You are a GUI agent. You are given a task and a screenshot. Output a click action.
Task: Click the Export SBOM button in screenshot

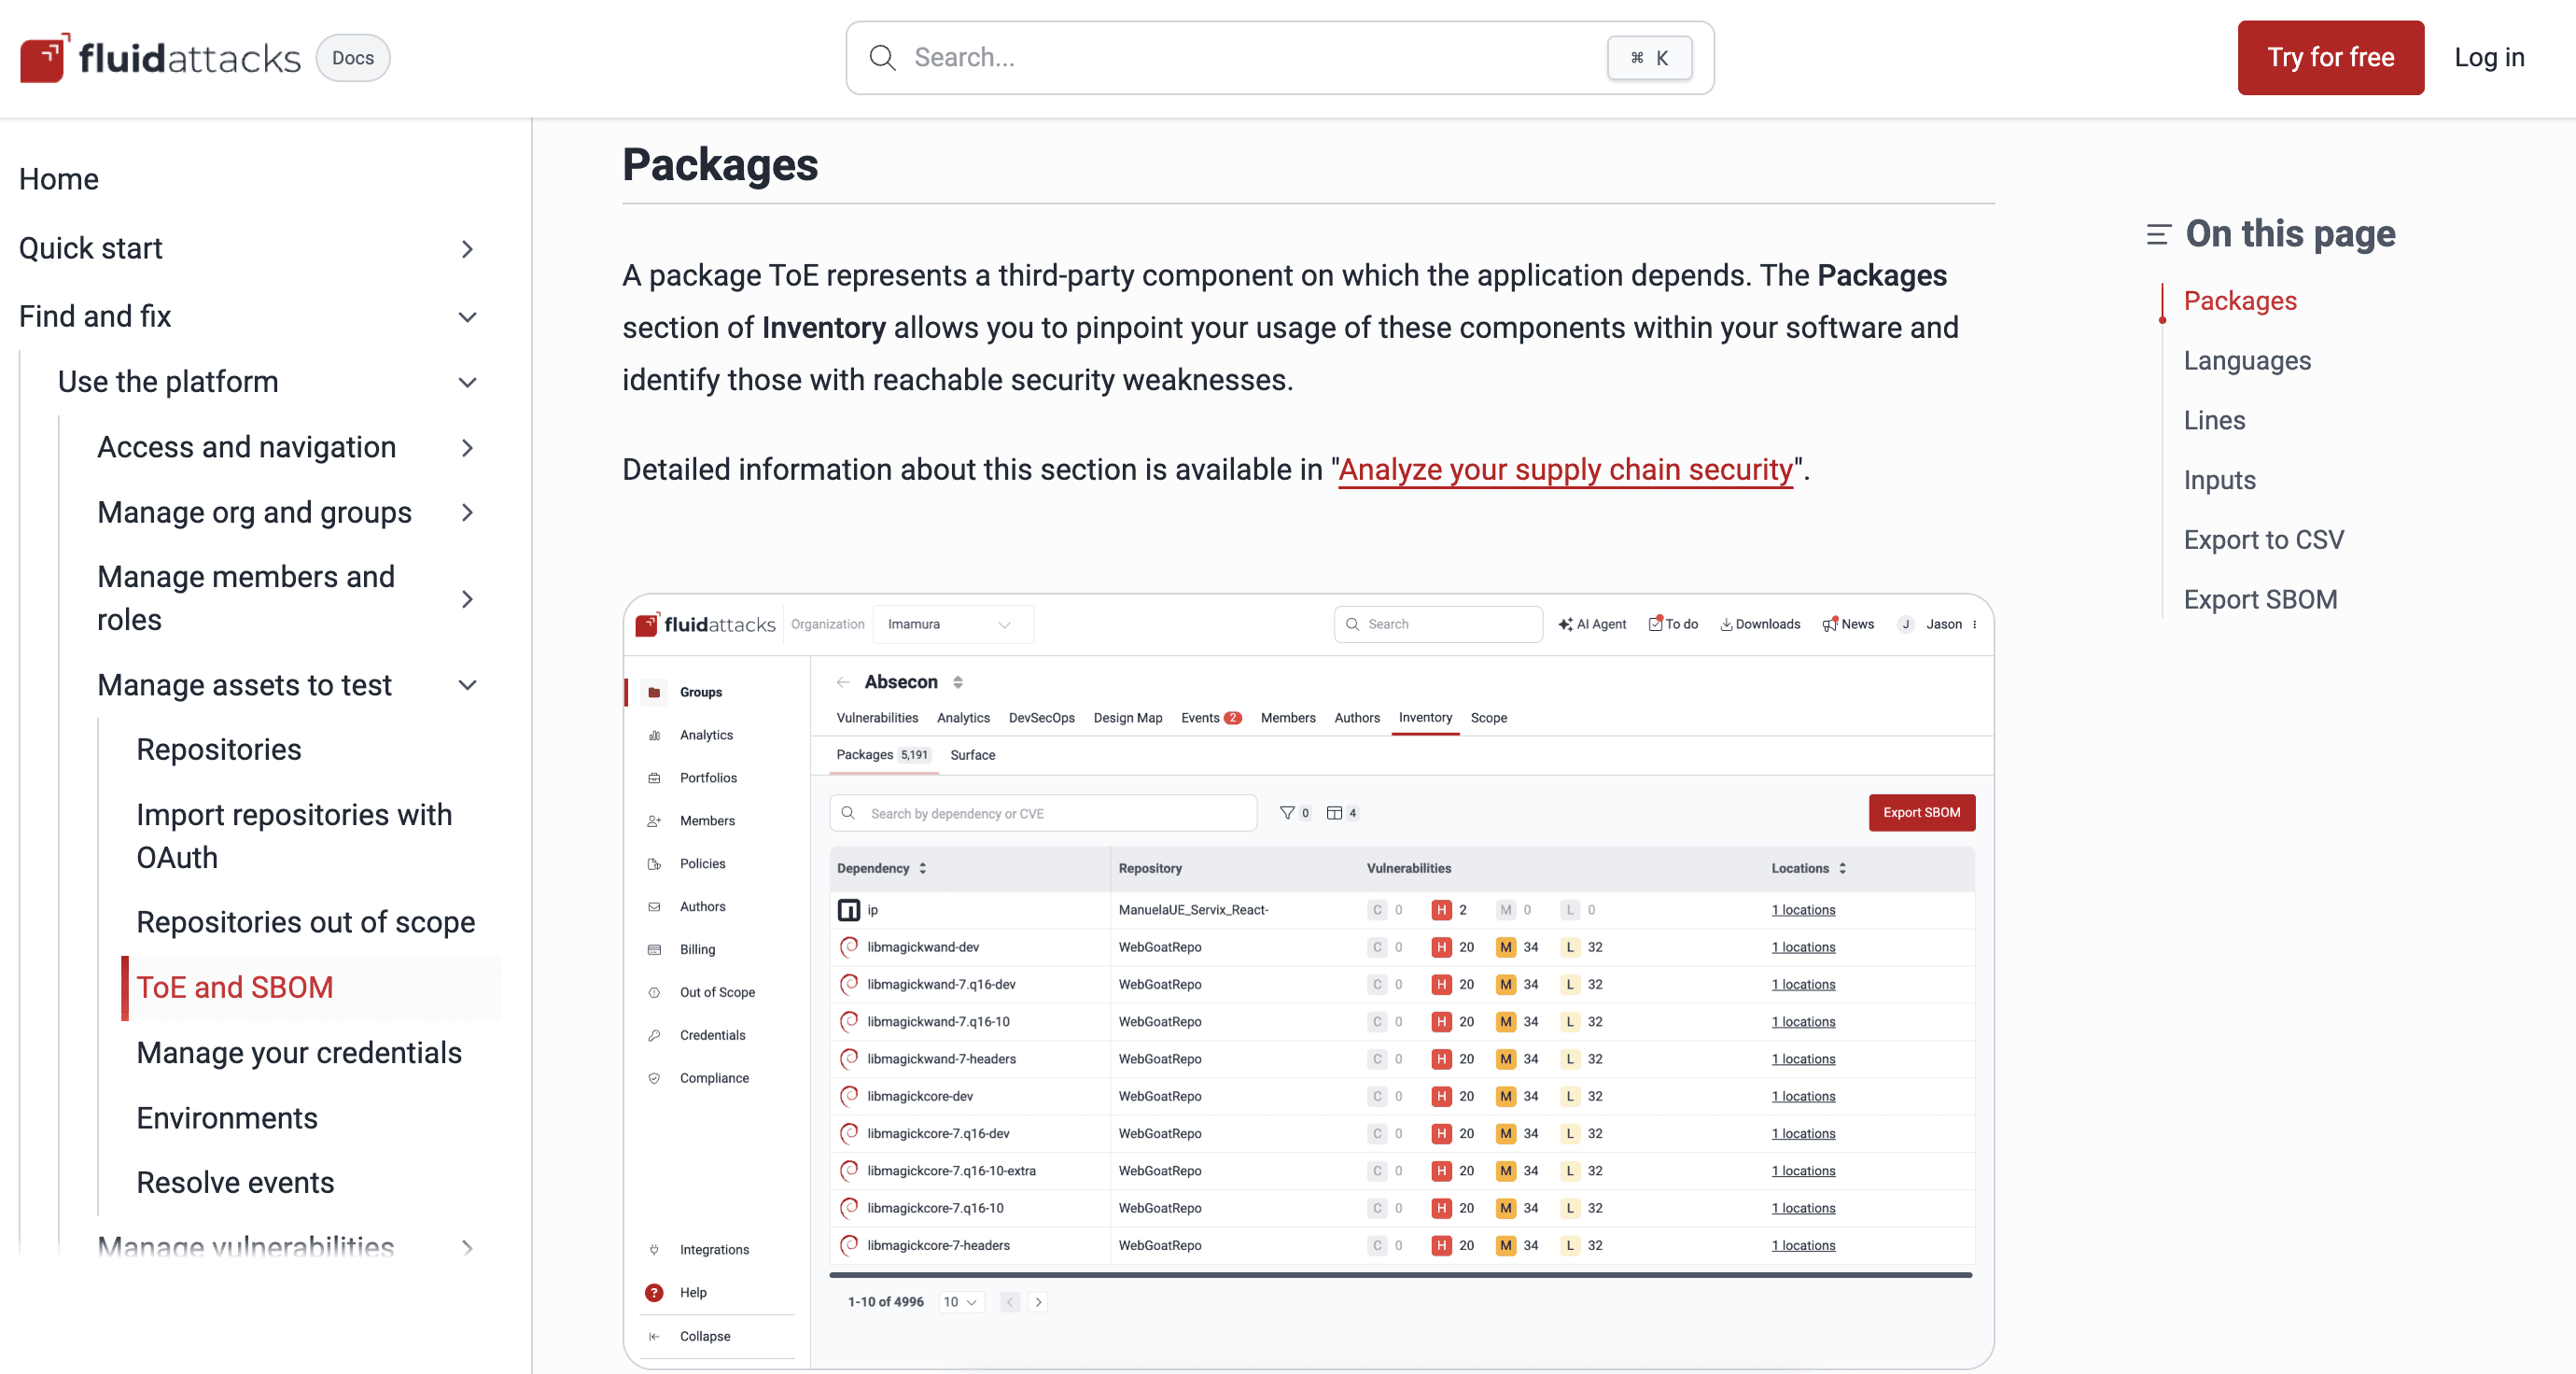click(1921, 813)
